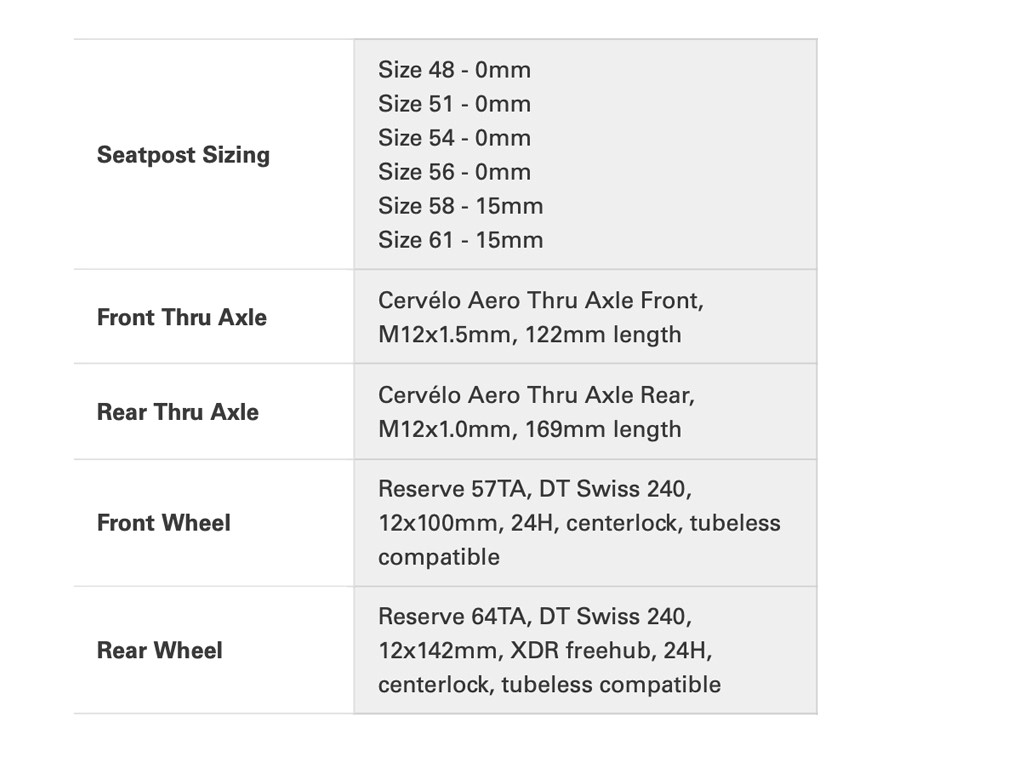
Task: Select the Cervélo Aero Thru Axle Rear text
Action: 536,395
